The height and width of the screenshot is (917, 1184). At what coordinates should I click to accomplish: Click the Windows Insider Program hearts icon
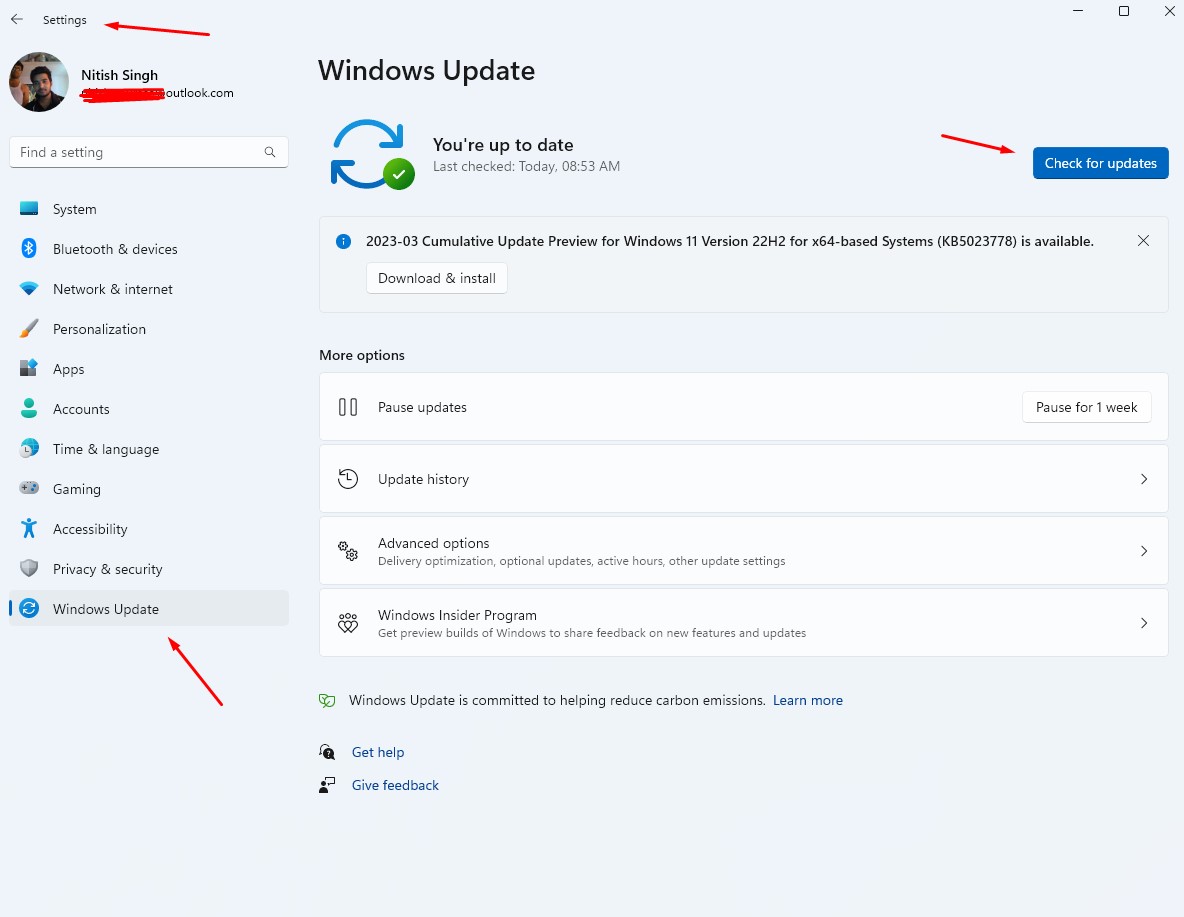[348, 623]
